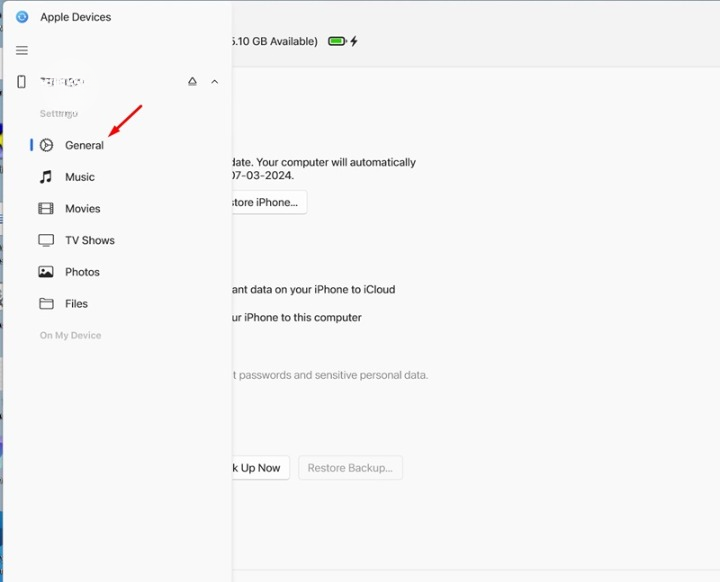Click the TV Shows monitor icon
The image size is (720, 582).
46,240
